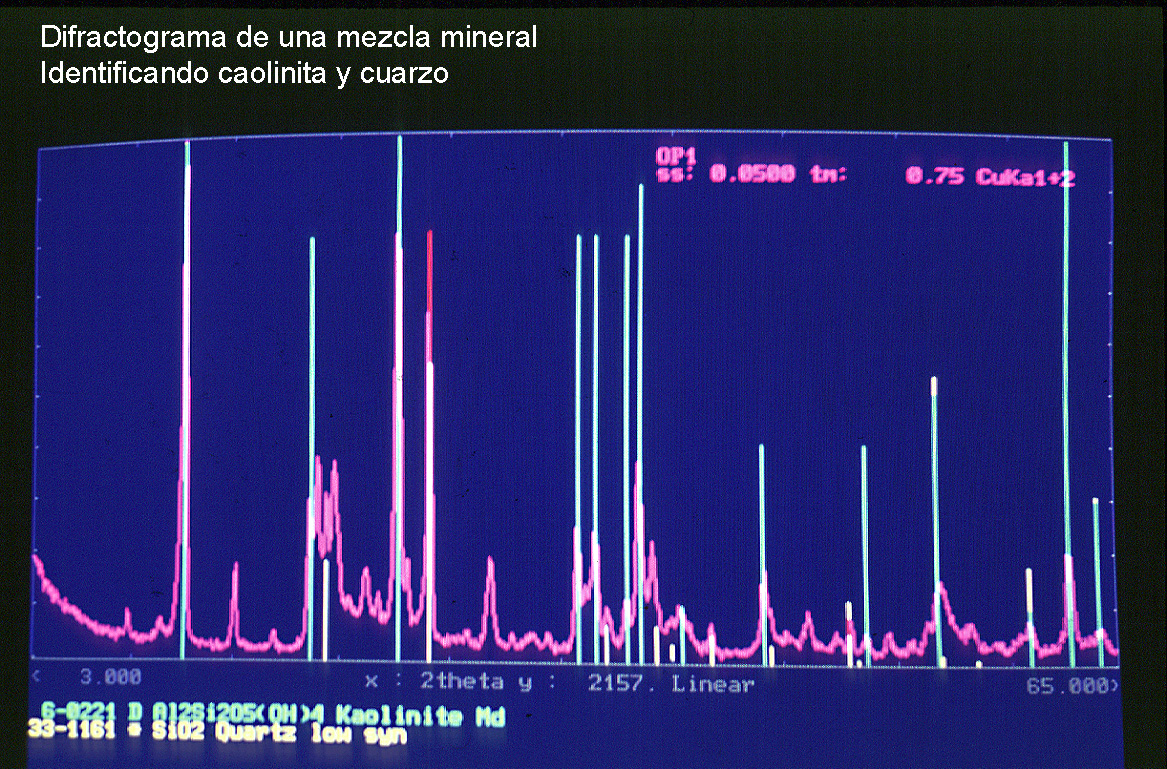Select the SiO2 Quartz low syn line
1167x769 pixels.
(x=217, y=733)
